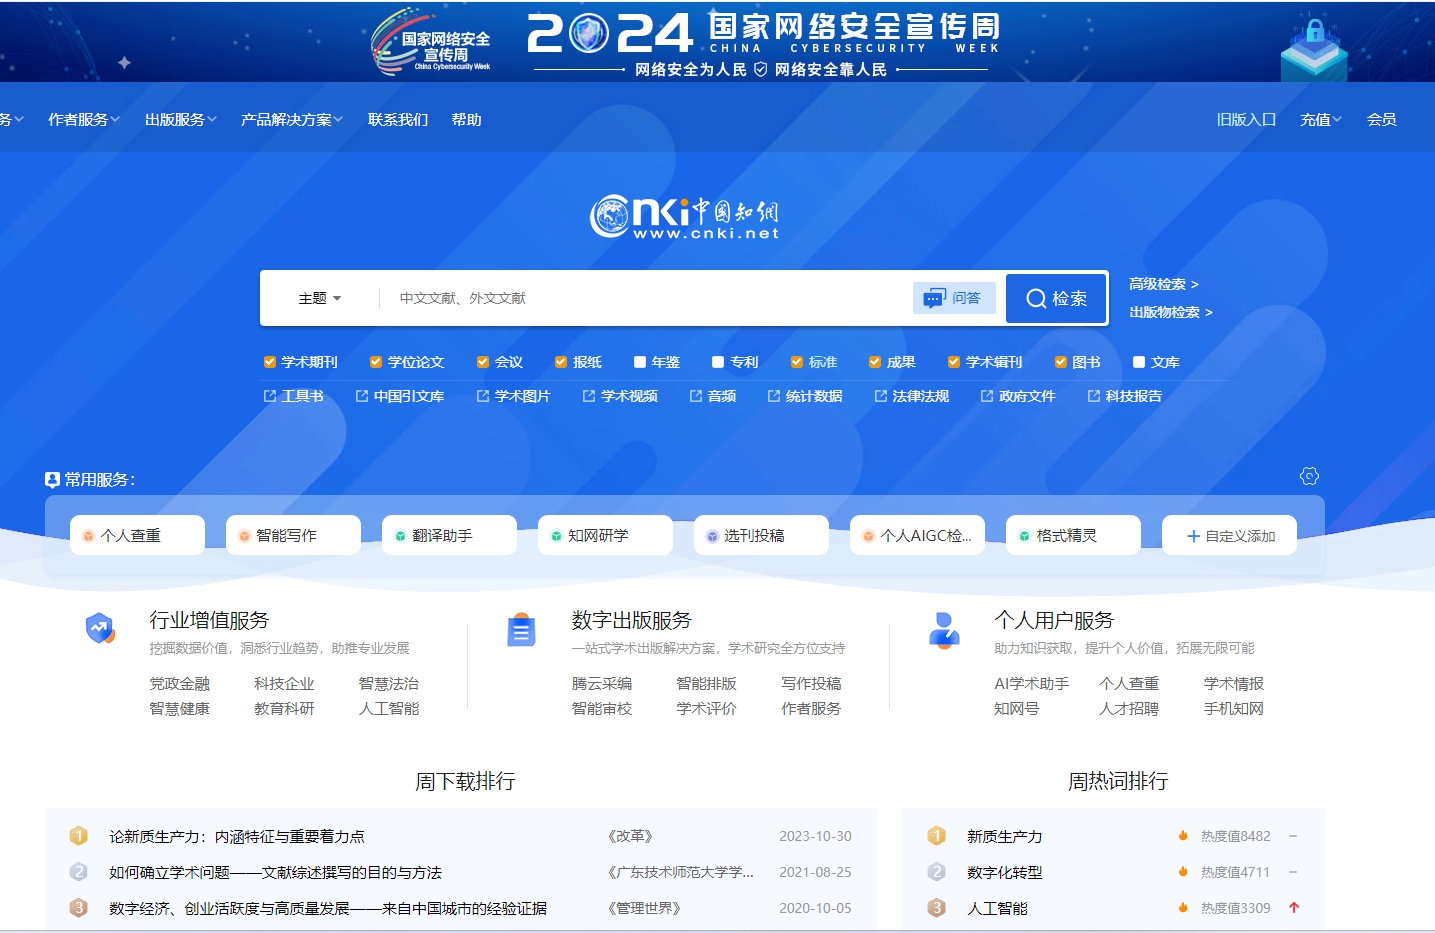The width and height of the screenshot is (1435, 933).
Task: Uncheck the 报纸 checkbox
Action: (561, 362)
